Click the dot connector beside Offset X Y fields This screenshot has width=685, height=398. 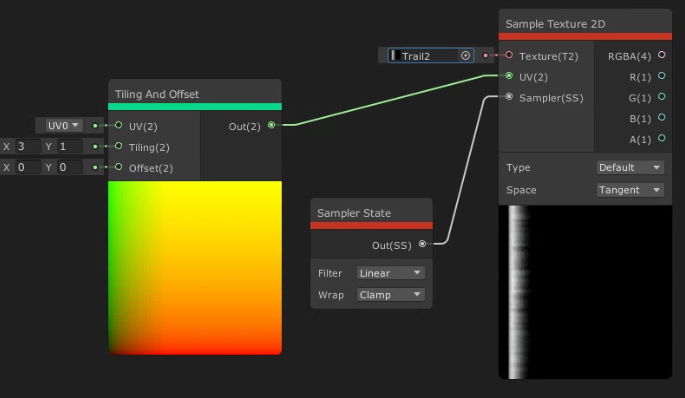tap(95, 167)
